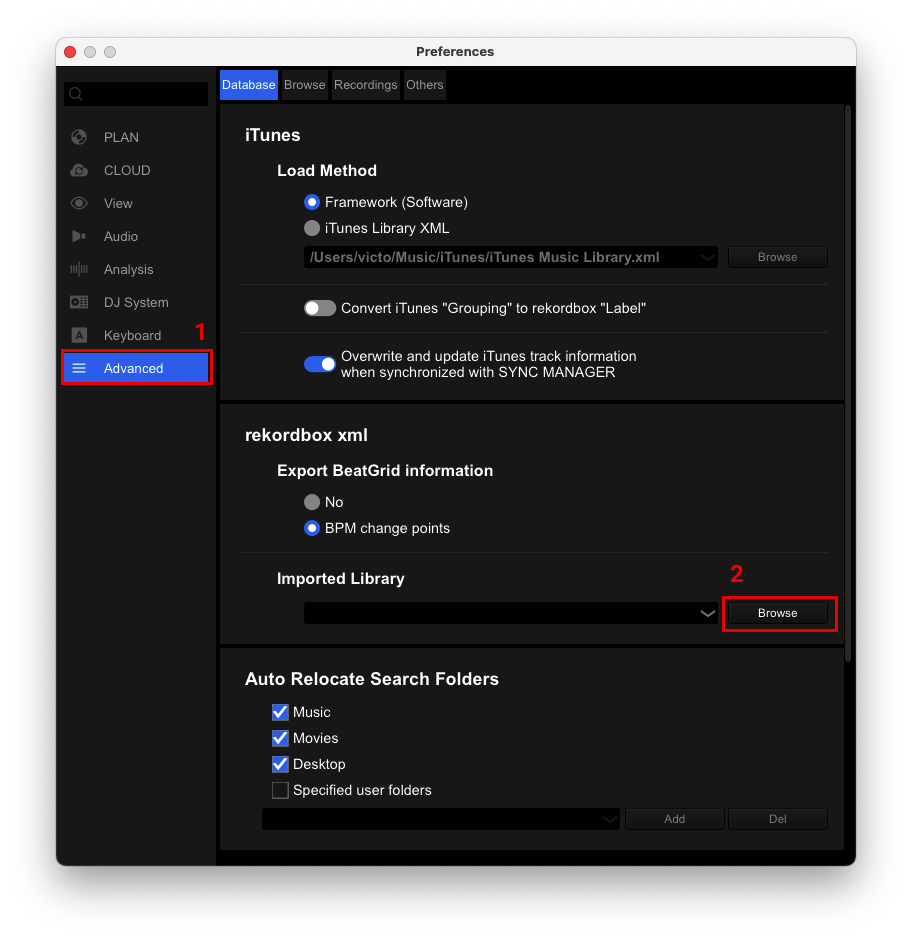Select iTunes Library XML radio button
This screenshot has height=940, width=912.
pos(312,228)
